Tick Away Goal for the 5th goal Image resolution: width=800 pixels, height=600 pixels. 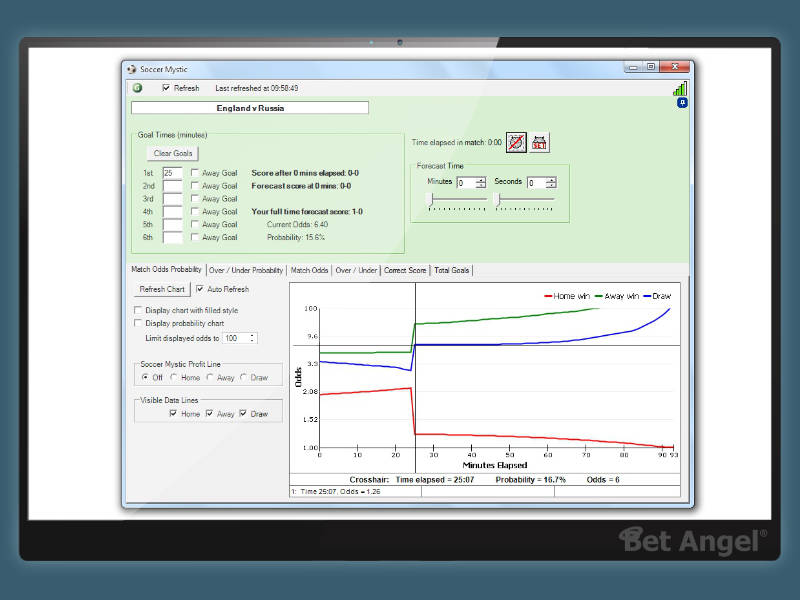tap(195, 224)
